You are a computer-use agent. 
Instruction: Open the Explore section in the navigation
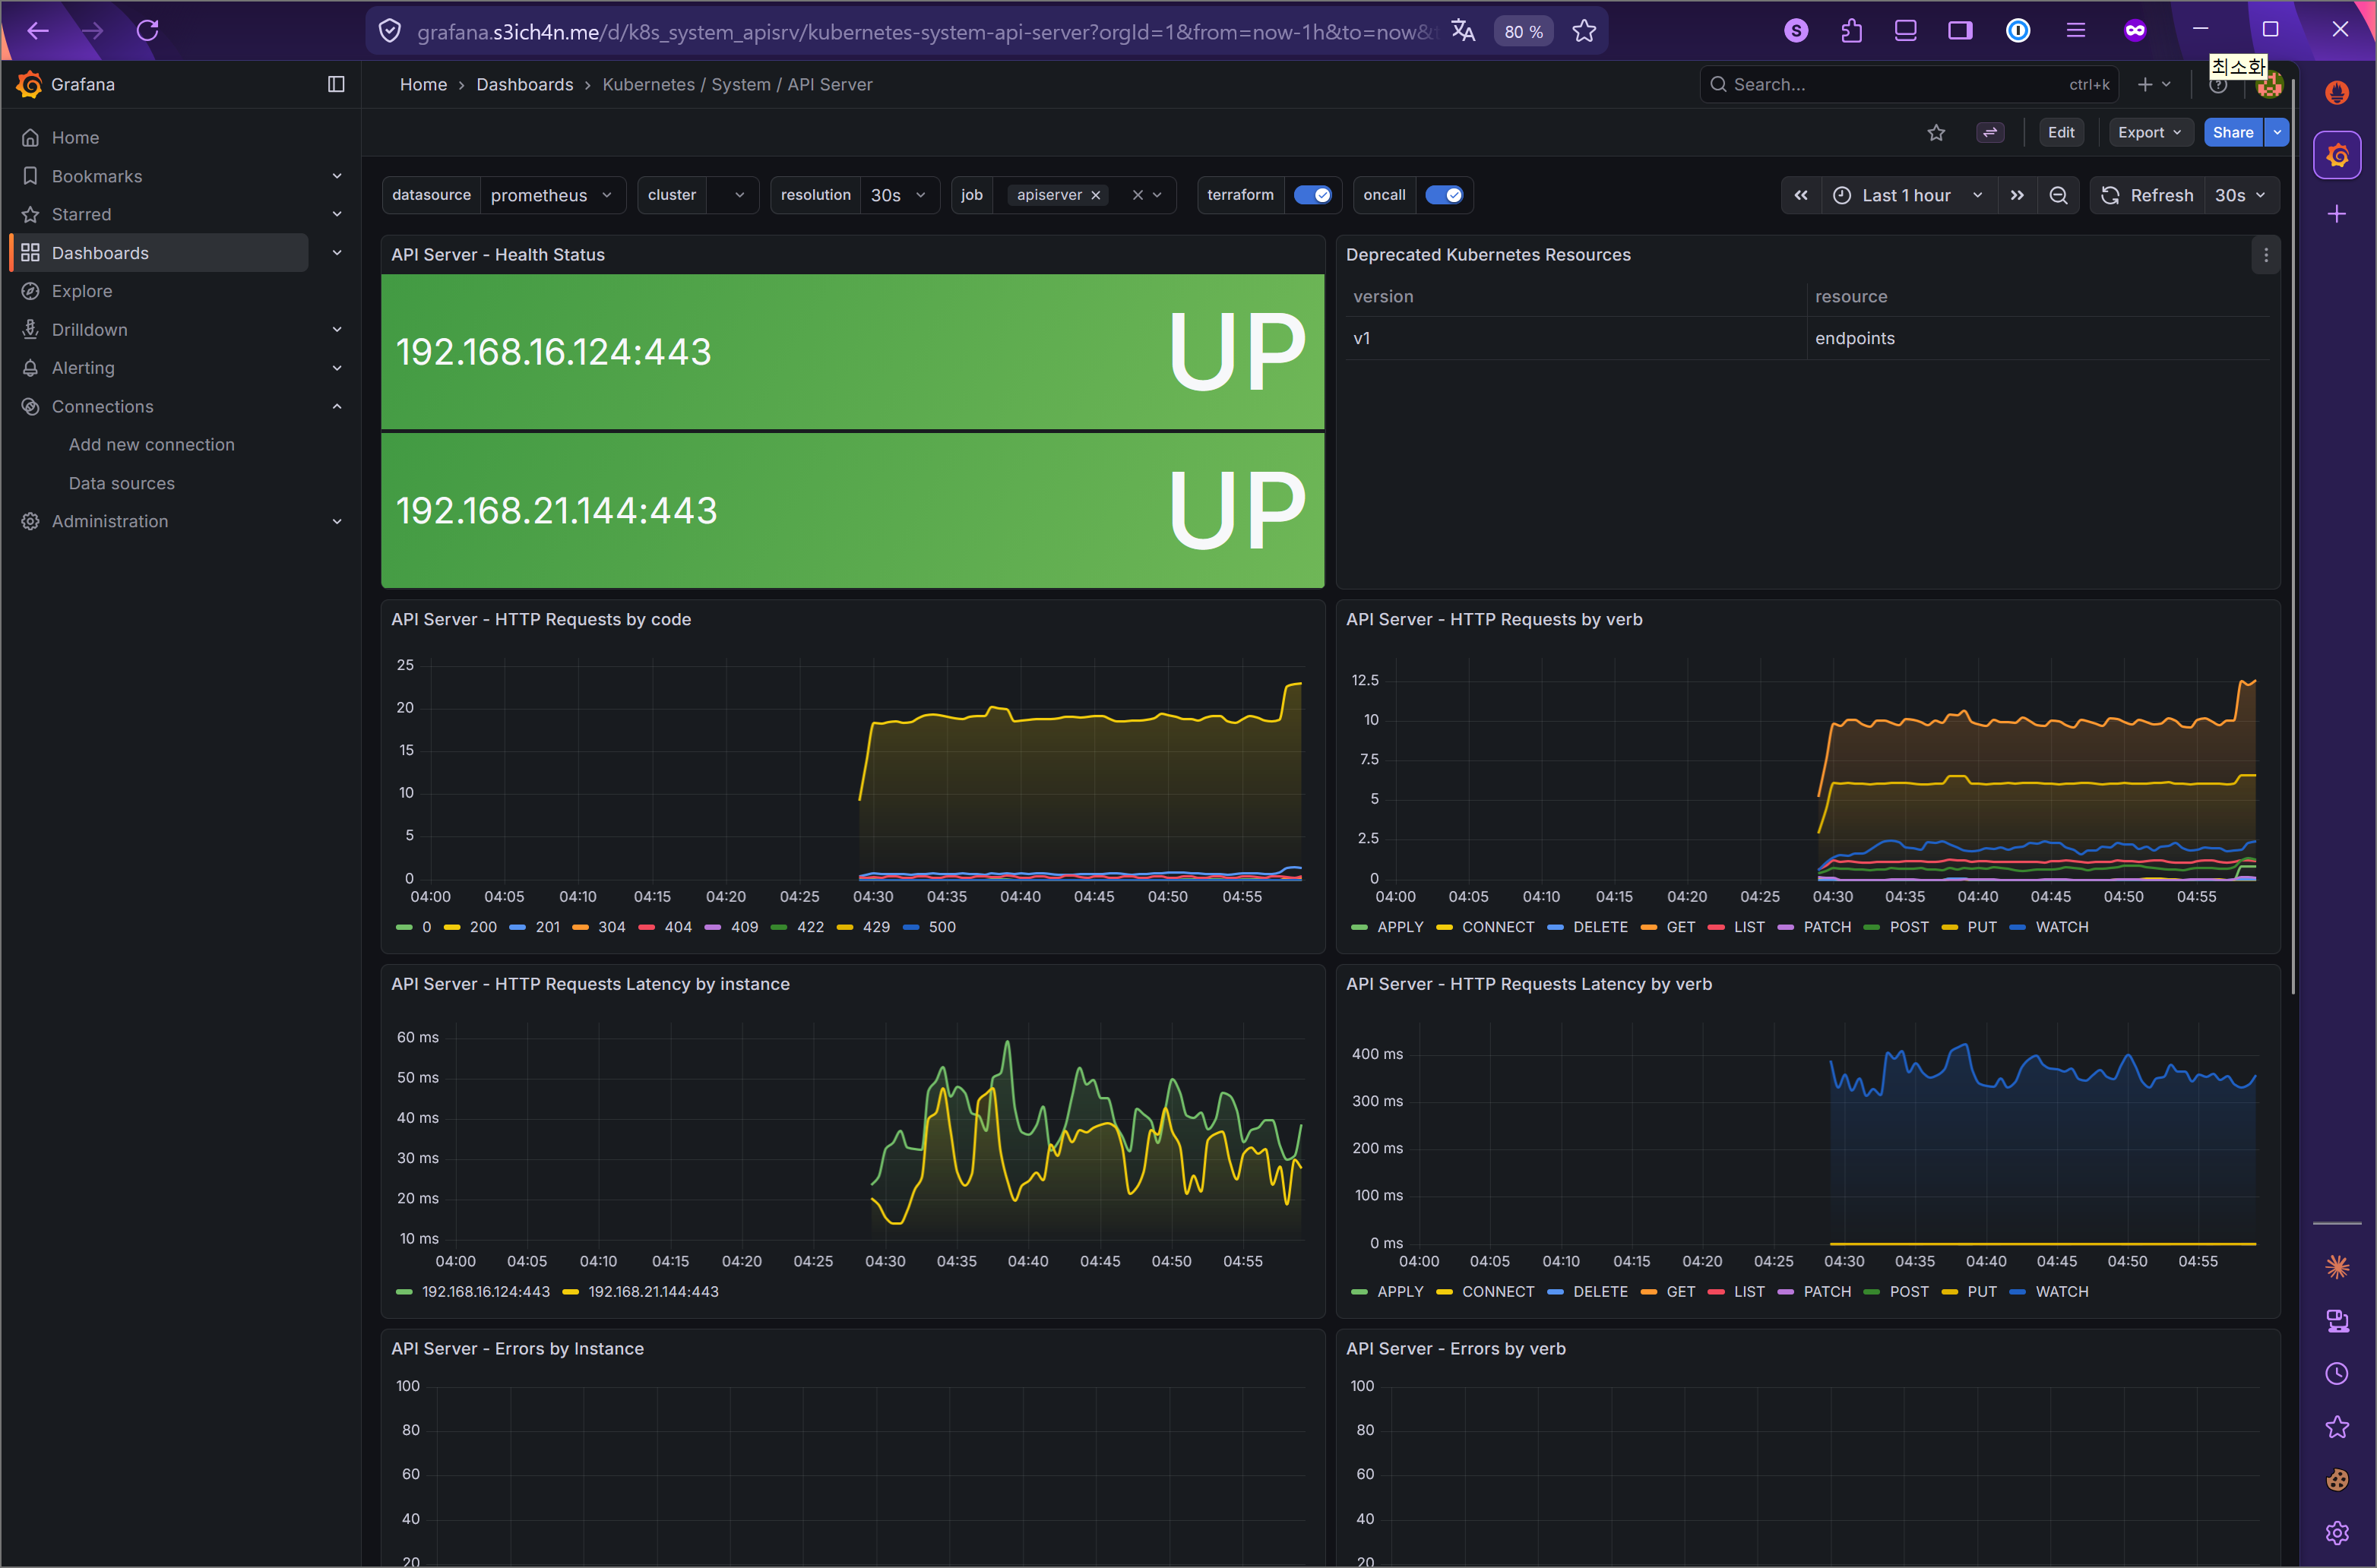coord(82,291)
